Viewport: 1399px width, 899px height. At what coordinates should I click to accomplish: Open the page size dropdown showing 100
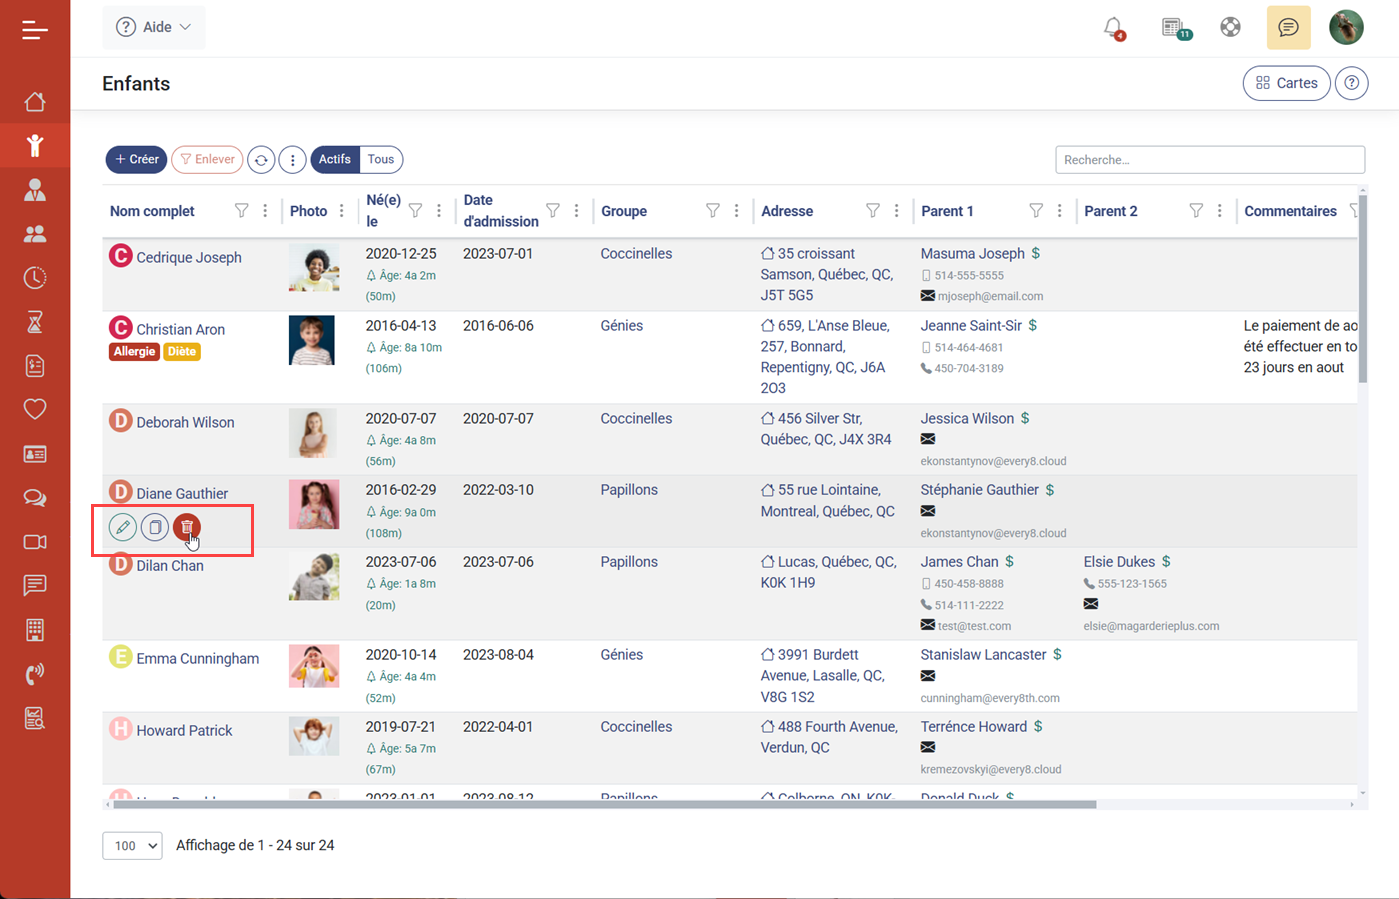(132, 845)
